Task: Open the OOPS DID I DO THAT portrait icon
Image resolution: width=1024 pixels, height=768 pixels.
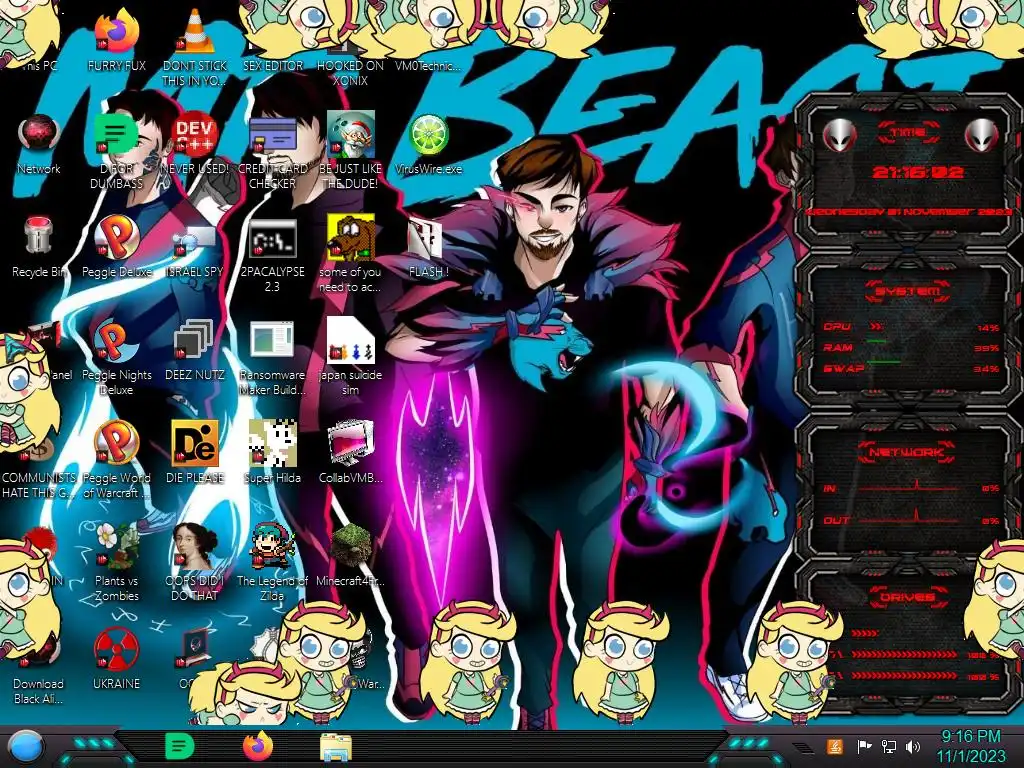Action: 195,546
